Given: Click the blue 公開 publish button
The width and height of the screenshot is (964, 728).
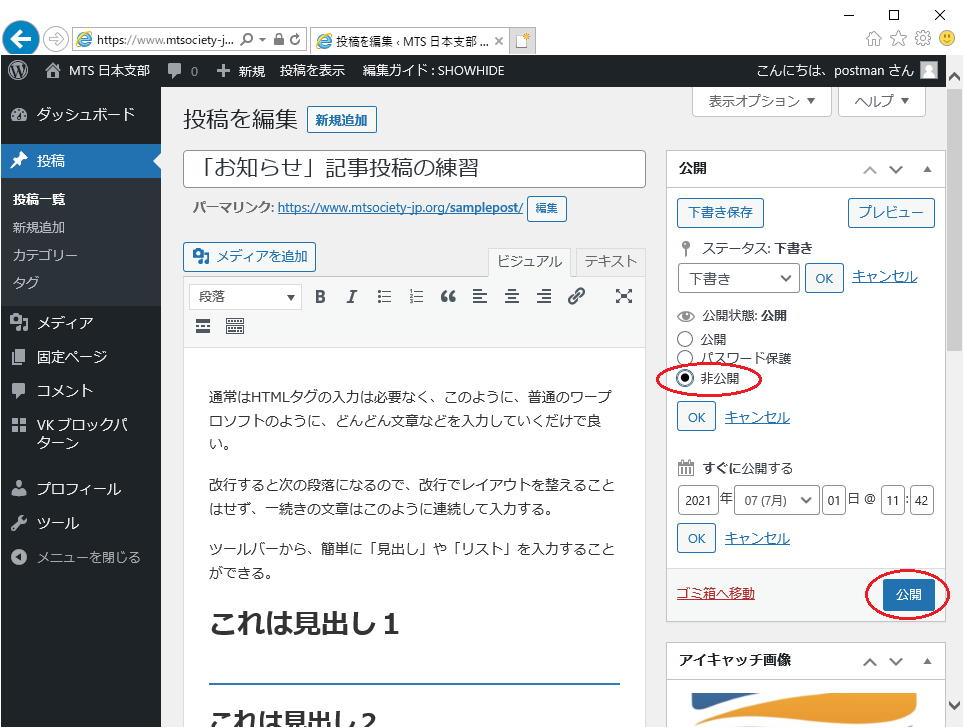Looking at the screenshot, I should (x=908, y=595).
